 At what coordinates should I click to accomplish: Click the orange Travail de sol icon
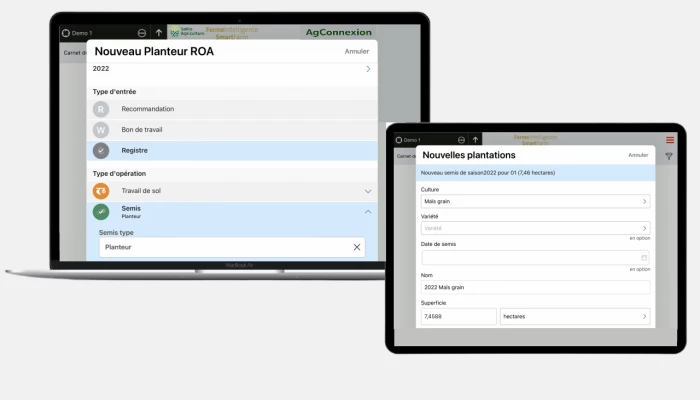(x=101, y=191)
